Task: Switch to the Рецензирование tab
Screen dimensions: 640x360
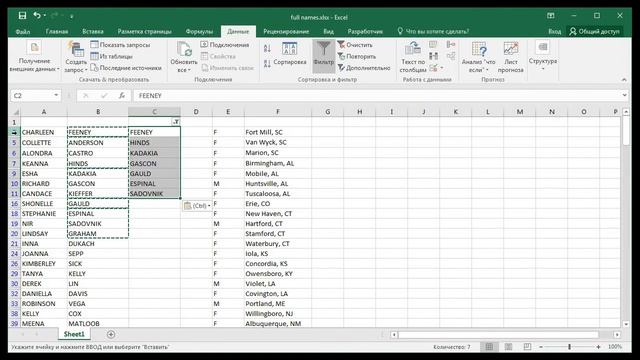Action: (286, 31)
